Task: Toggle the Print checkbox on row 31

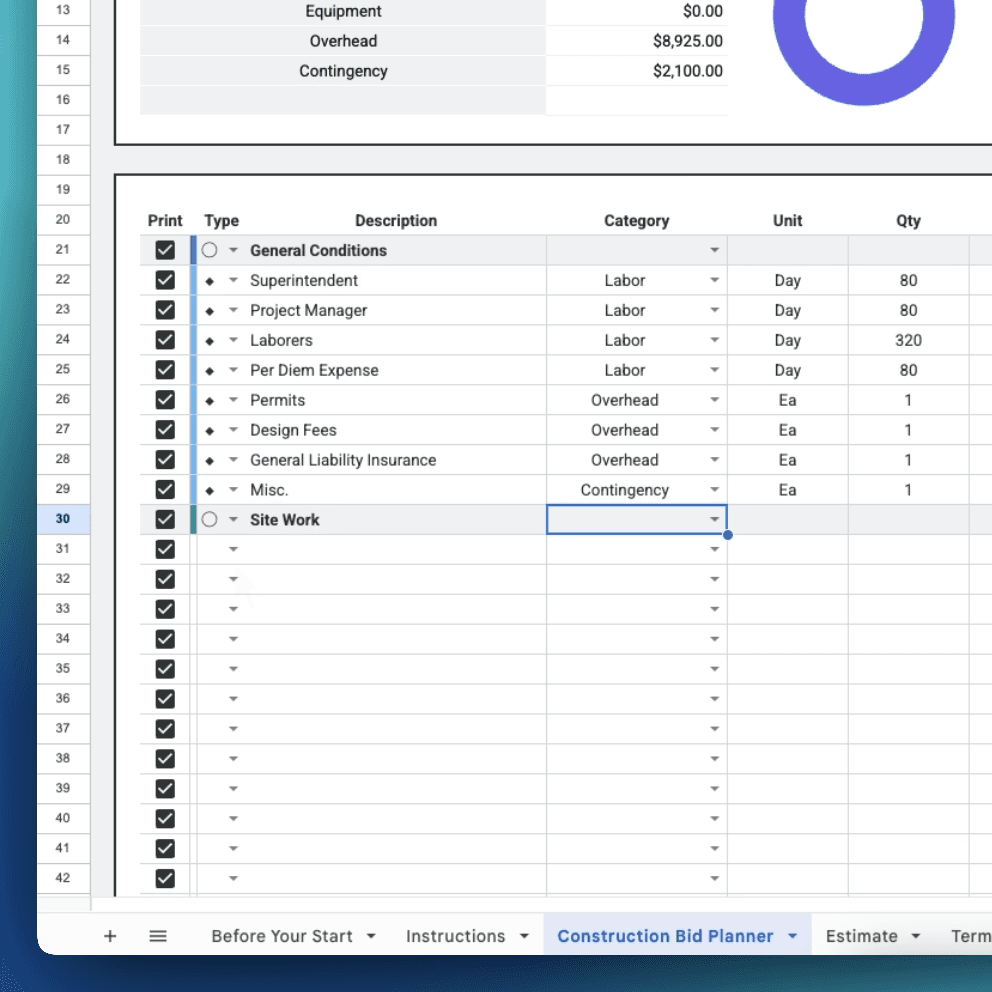Action: (x=165, y=549)
